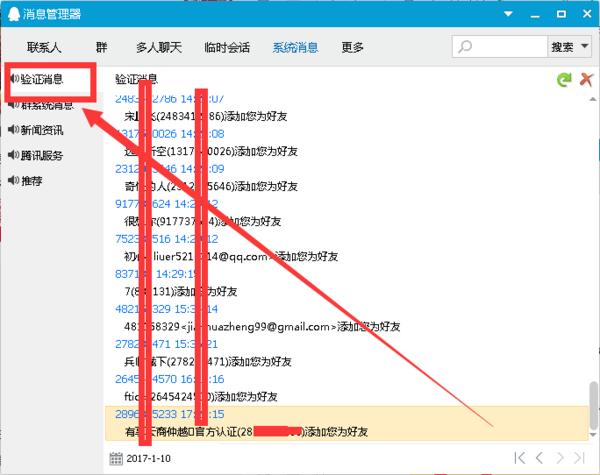
Task: Click the QQ penguin logo icon
Action: (13, 14)
